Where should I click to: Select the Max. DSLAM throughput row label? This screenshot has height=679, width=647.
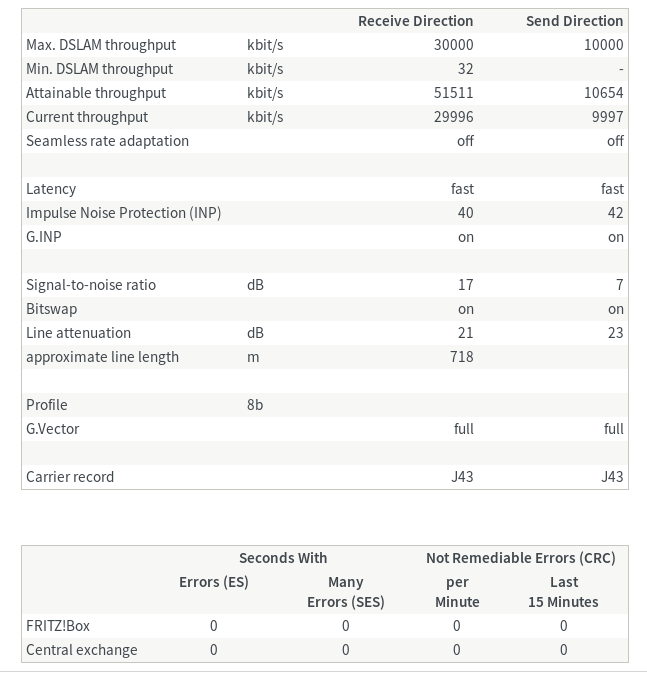click(x=101, y=45)
